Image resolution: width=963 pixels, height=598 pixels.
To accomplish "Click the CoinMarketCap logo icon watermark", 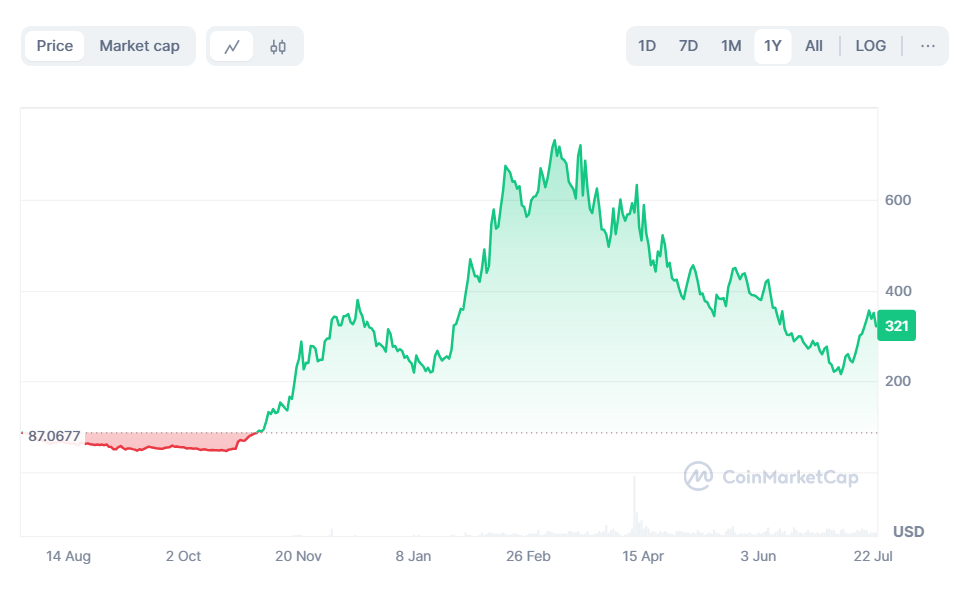I will pyautogui.click(x=698, y=476).
